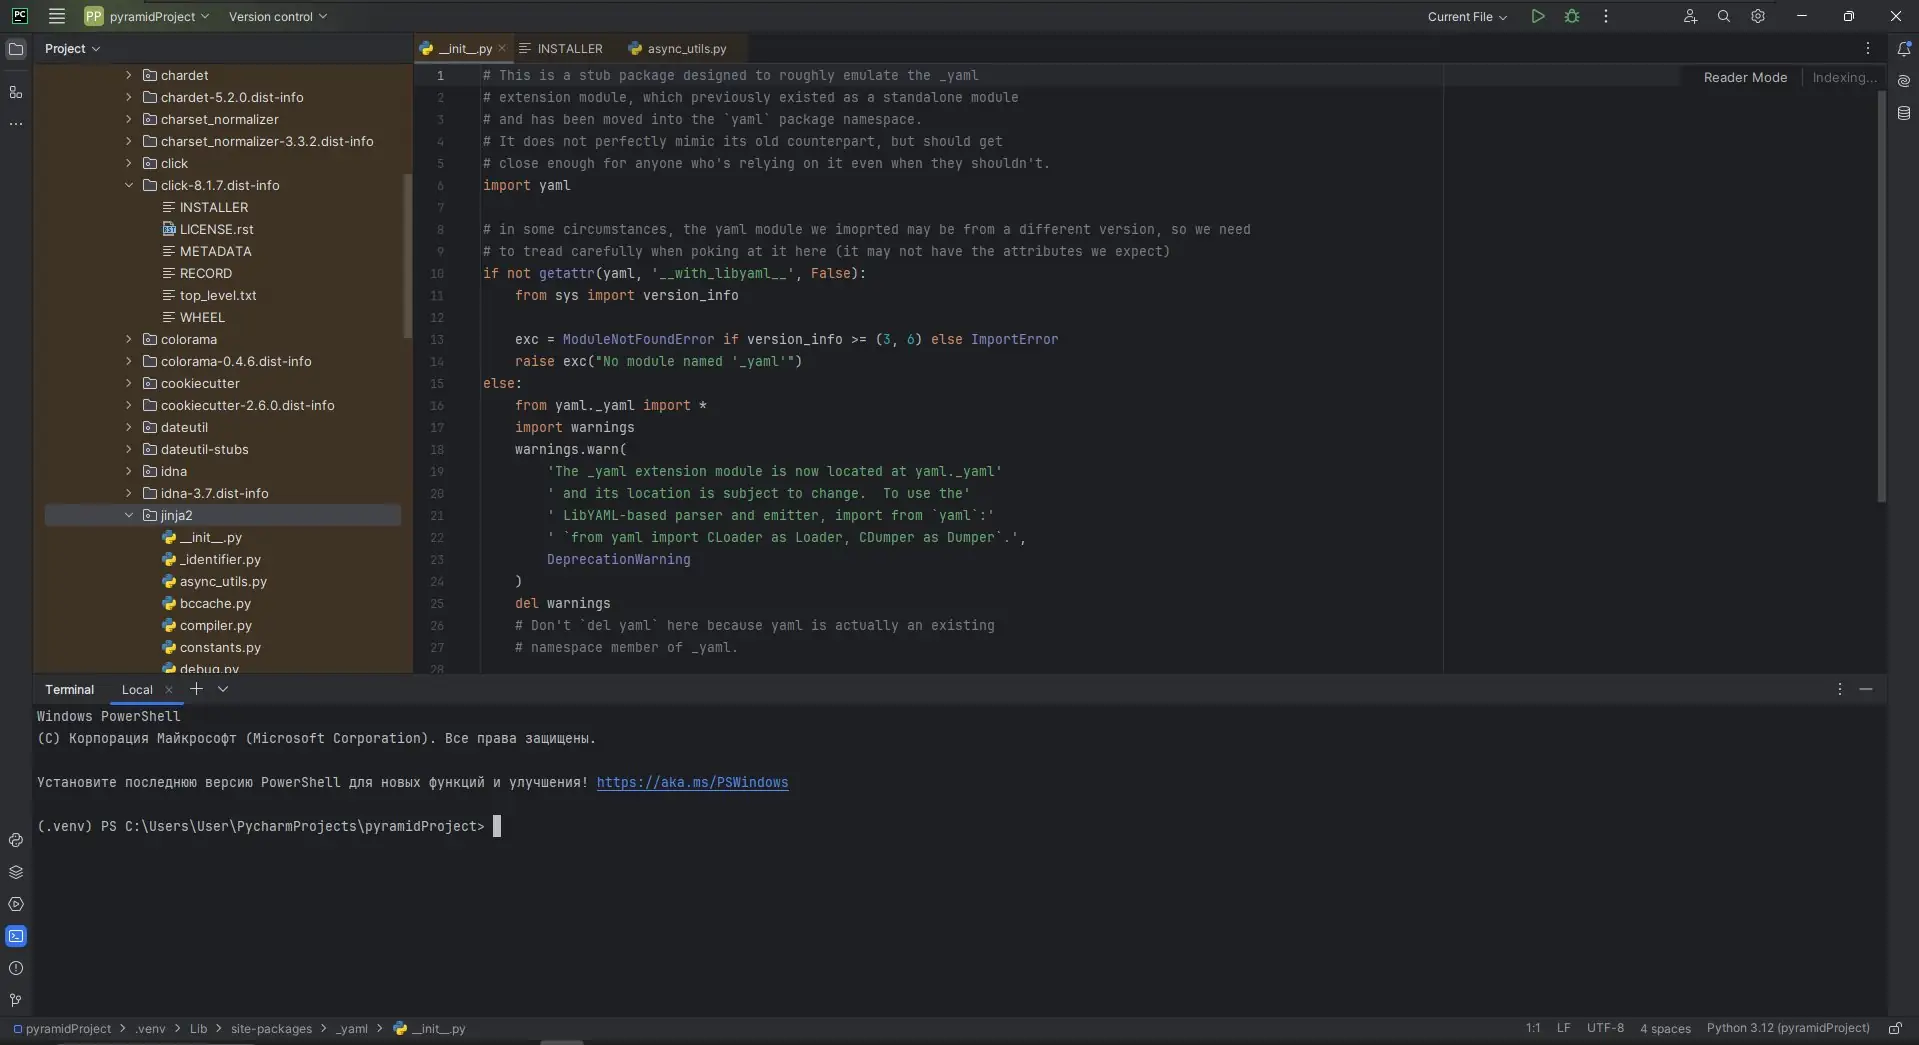
Task: Hide the terminal panel
Action: (1866, 689)
